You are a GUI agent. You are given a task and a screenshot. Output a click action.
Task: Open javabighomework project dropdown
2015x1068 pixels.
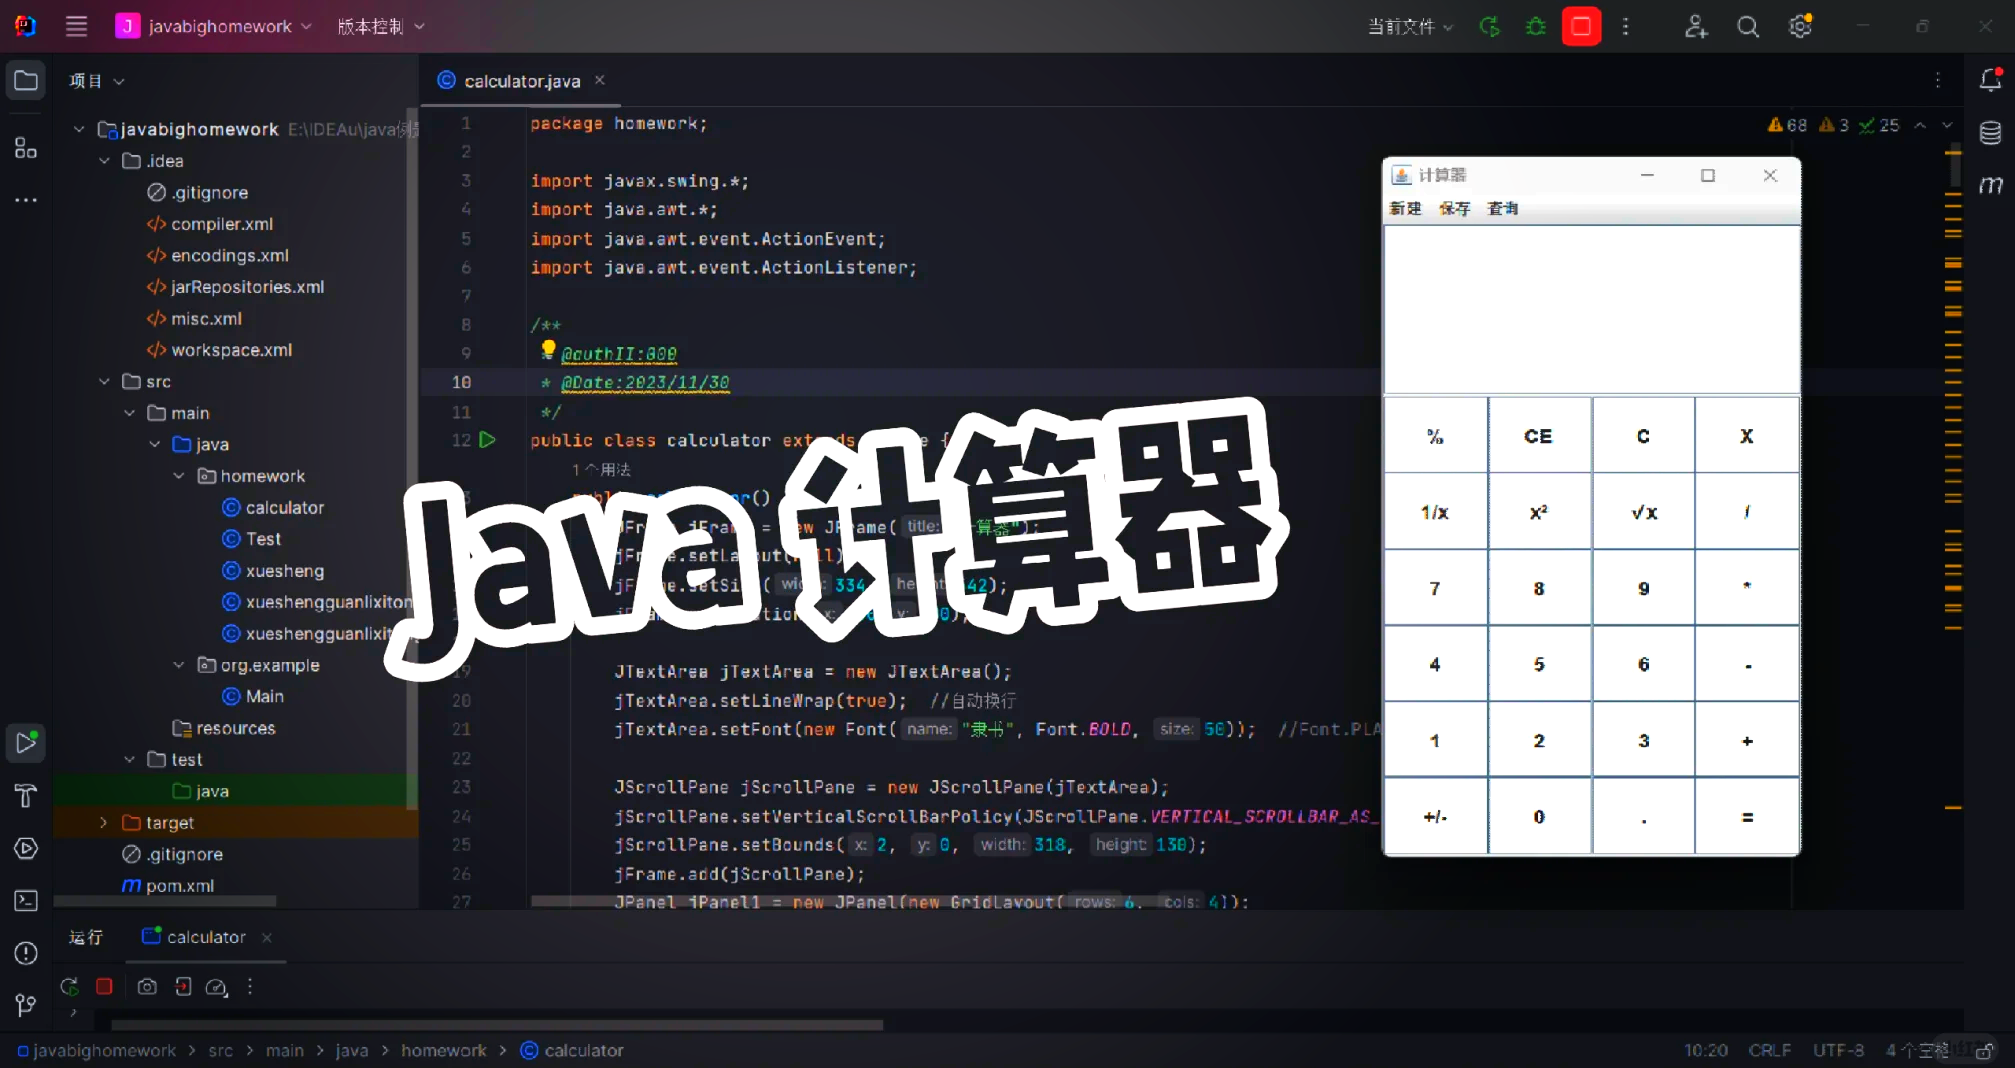coord(214,26)
